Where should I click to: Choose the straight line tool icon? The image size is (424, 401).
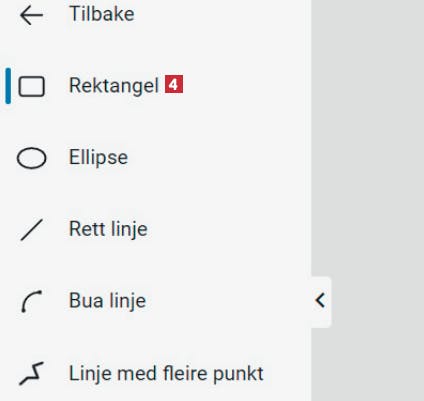(32, 230)
